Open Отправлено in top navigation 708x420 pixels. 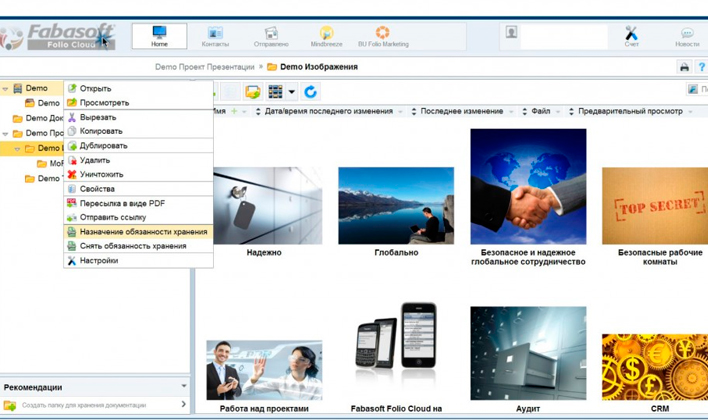271,36
